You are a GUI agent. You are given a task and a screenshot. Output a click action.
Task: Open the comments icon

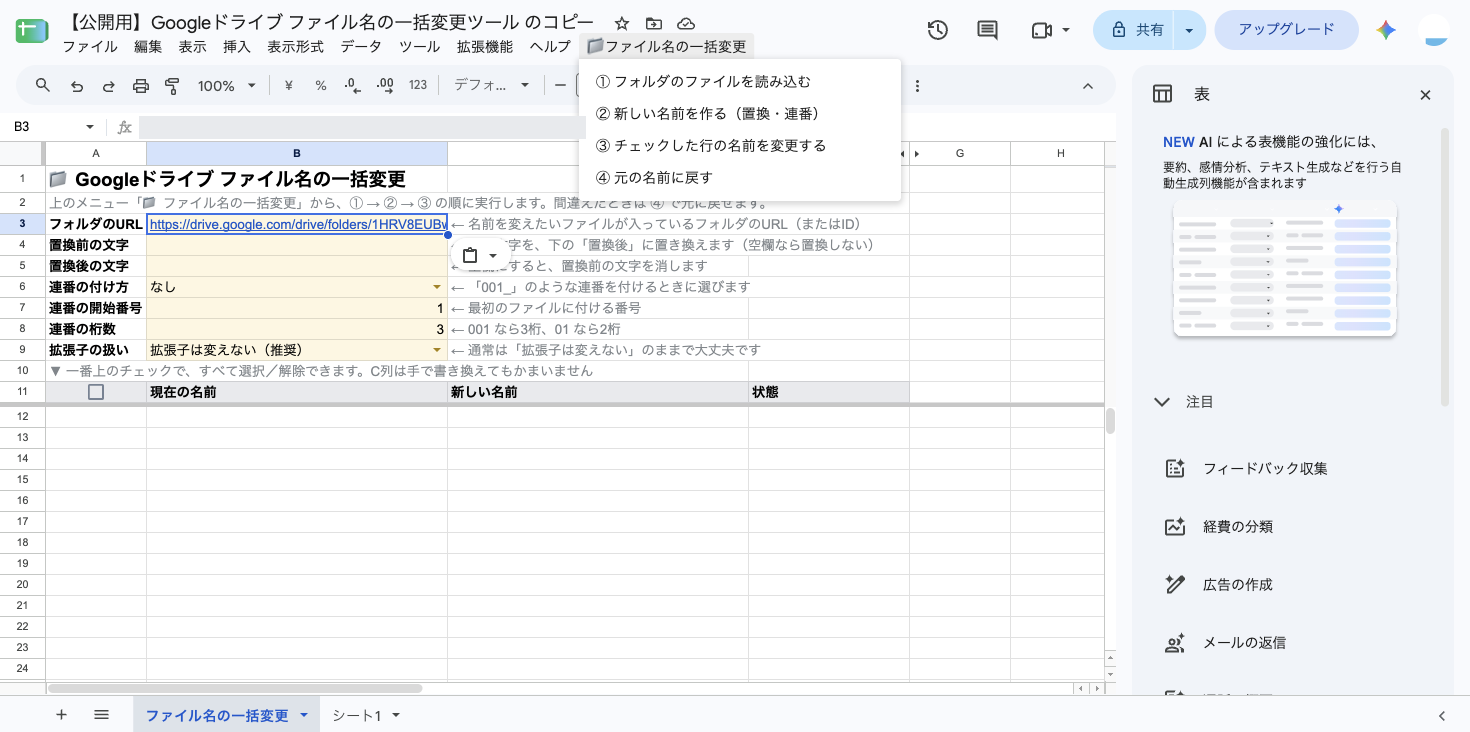[987, 30]
